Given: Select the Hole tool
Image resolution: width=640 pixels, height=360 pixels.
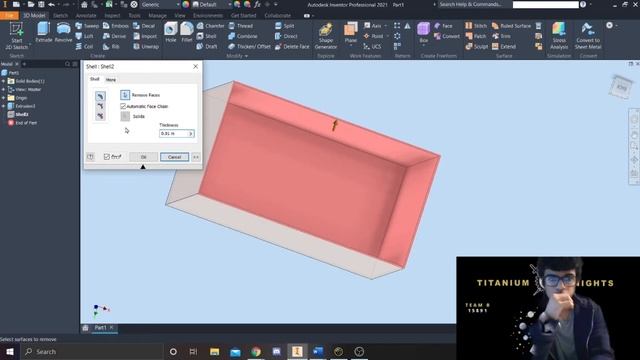Looking at the screenshot, I should [x=171, y=32].
